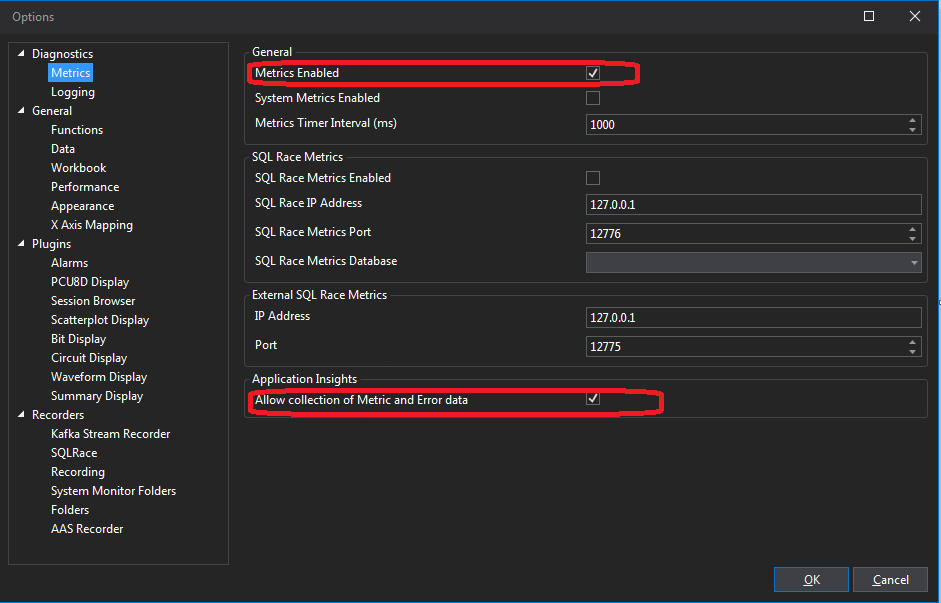
Task: Collapse the Plugins tree section
Action: tap(21, 243)
